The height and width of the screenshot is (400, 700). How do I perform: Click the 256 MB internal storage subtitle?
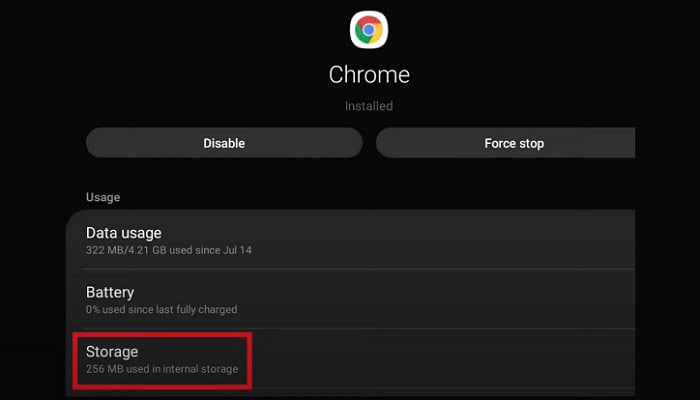162,369
